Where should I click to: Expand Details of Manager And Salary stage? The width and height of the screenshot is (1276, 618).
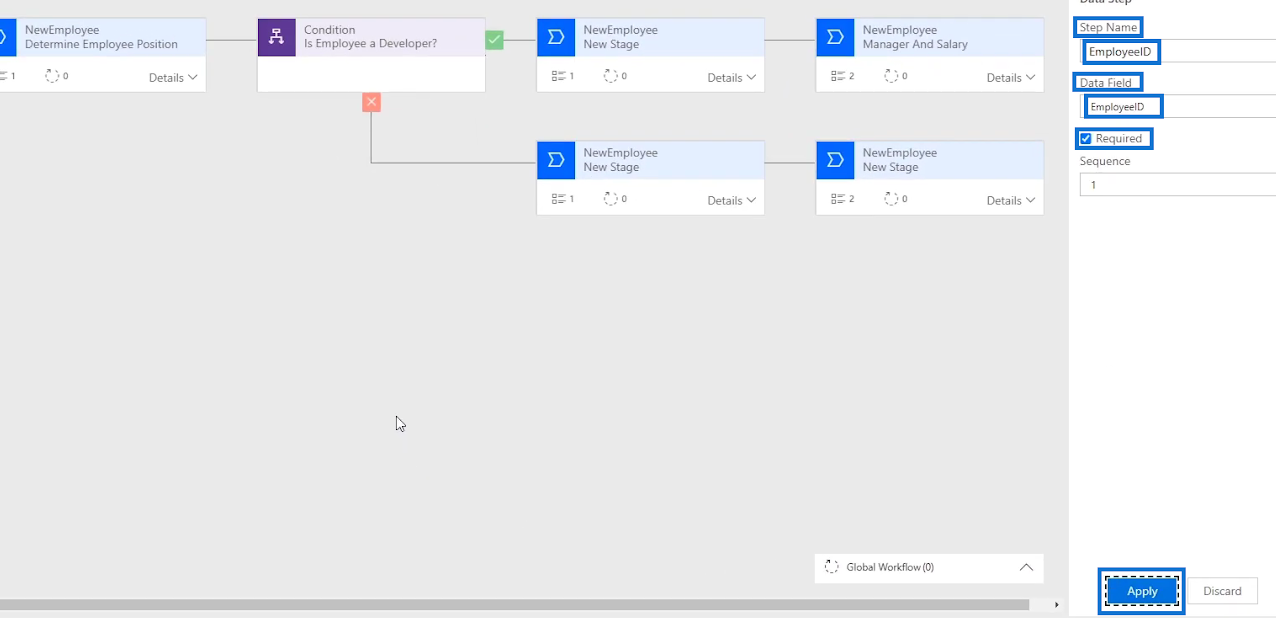[1011, 77]
